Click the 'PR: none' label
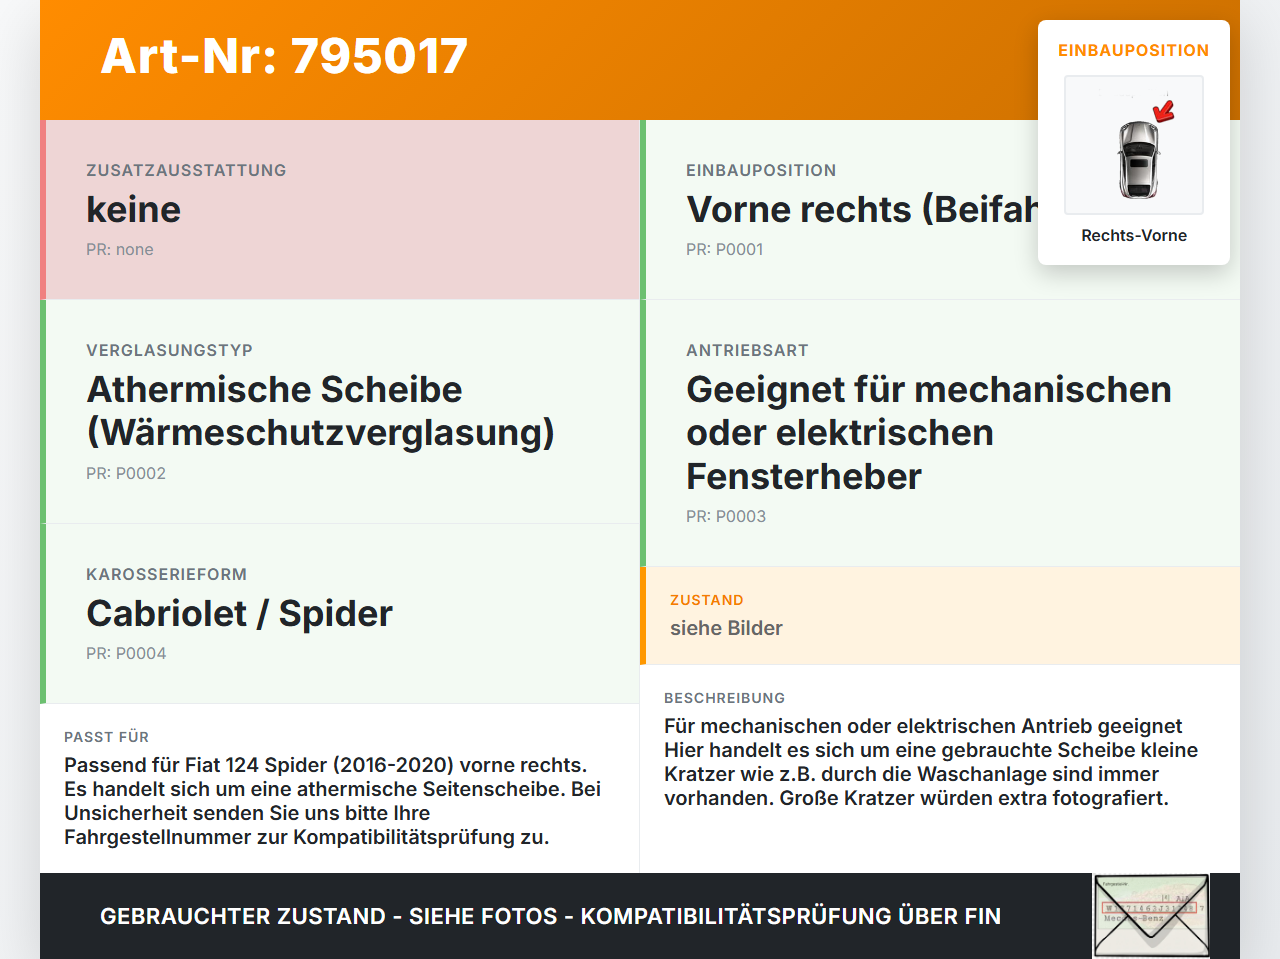 [x=120, y=249]
